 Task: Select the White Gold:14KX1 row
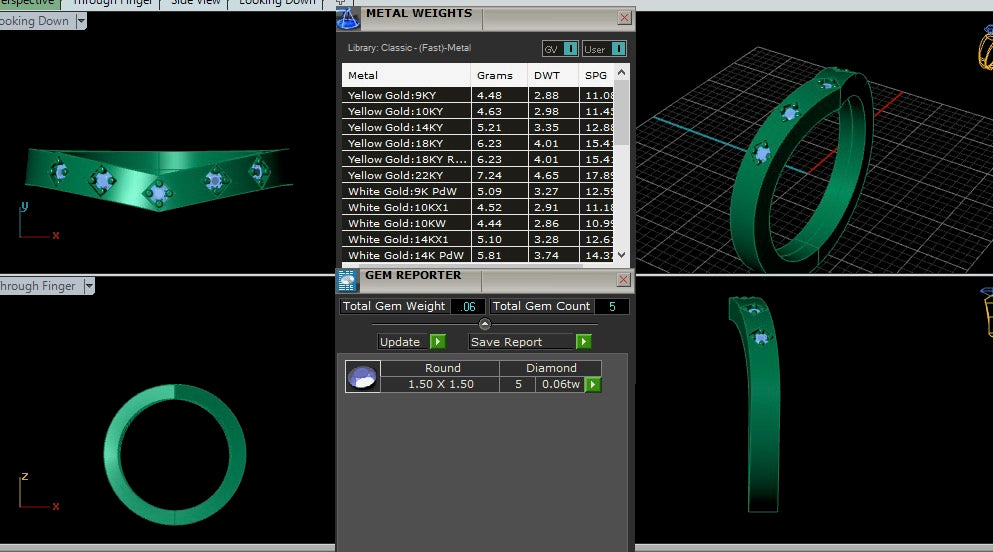coord(478,239)
